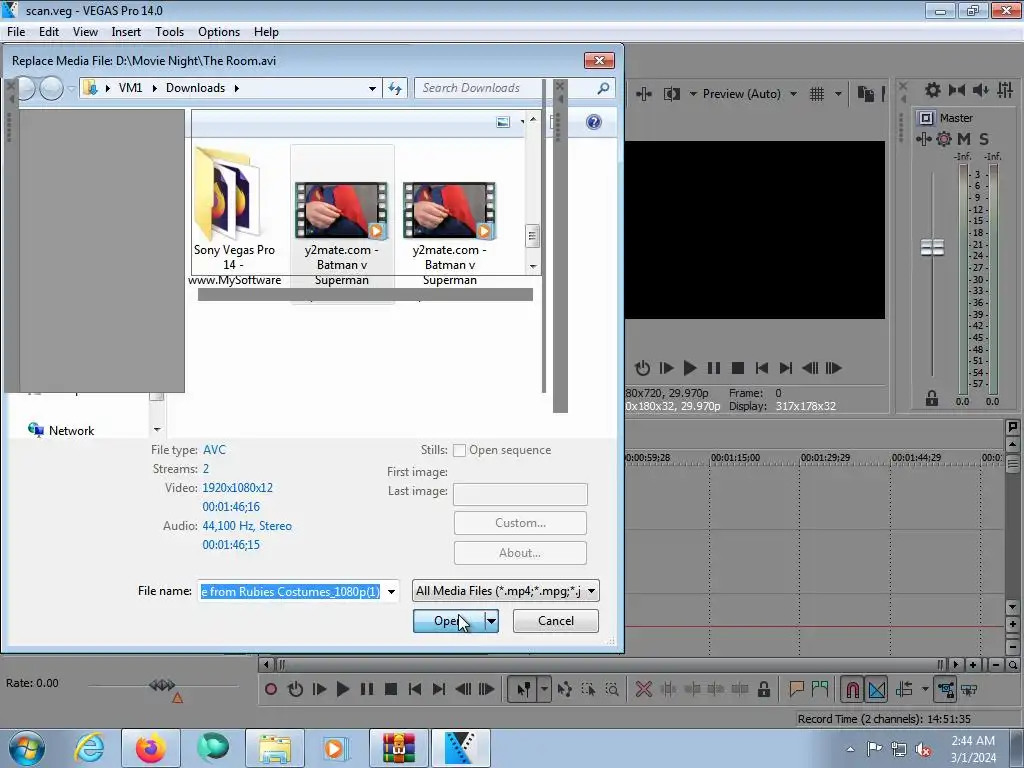This screenshot has width=1024, height=768.
Task: Select the Normal Edit tool in the timeline toolbar
Action: (x=524, y=689)
